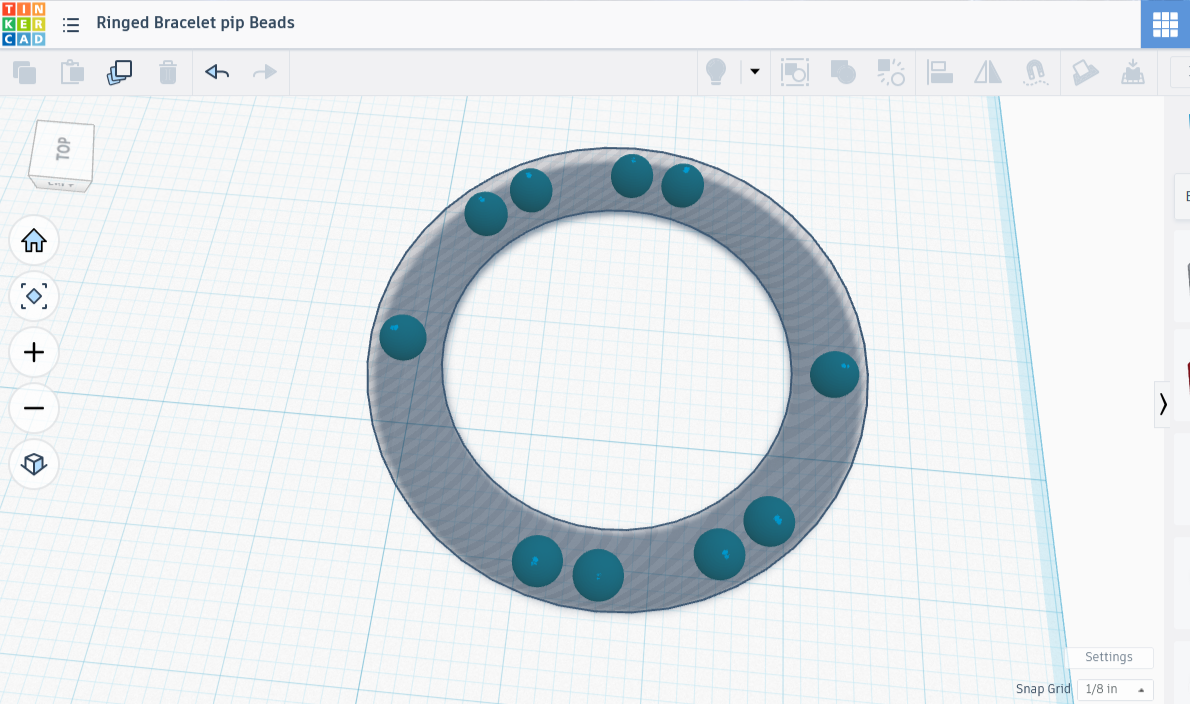Open the Snap Grid 1/8 in dropdown

coord(1115,689)
